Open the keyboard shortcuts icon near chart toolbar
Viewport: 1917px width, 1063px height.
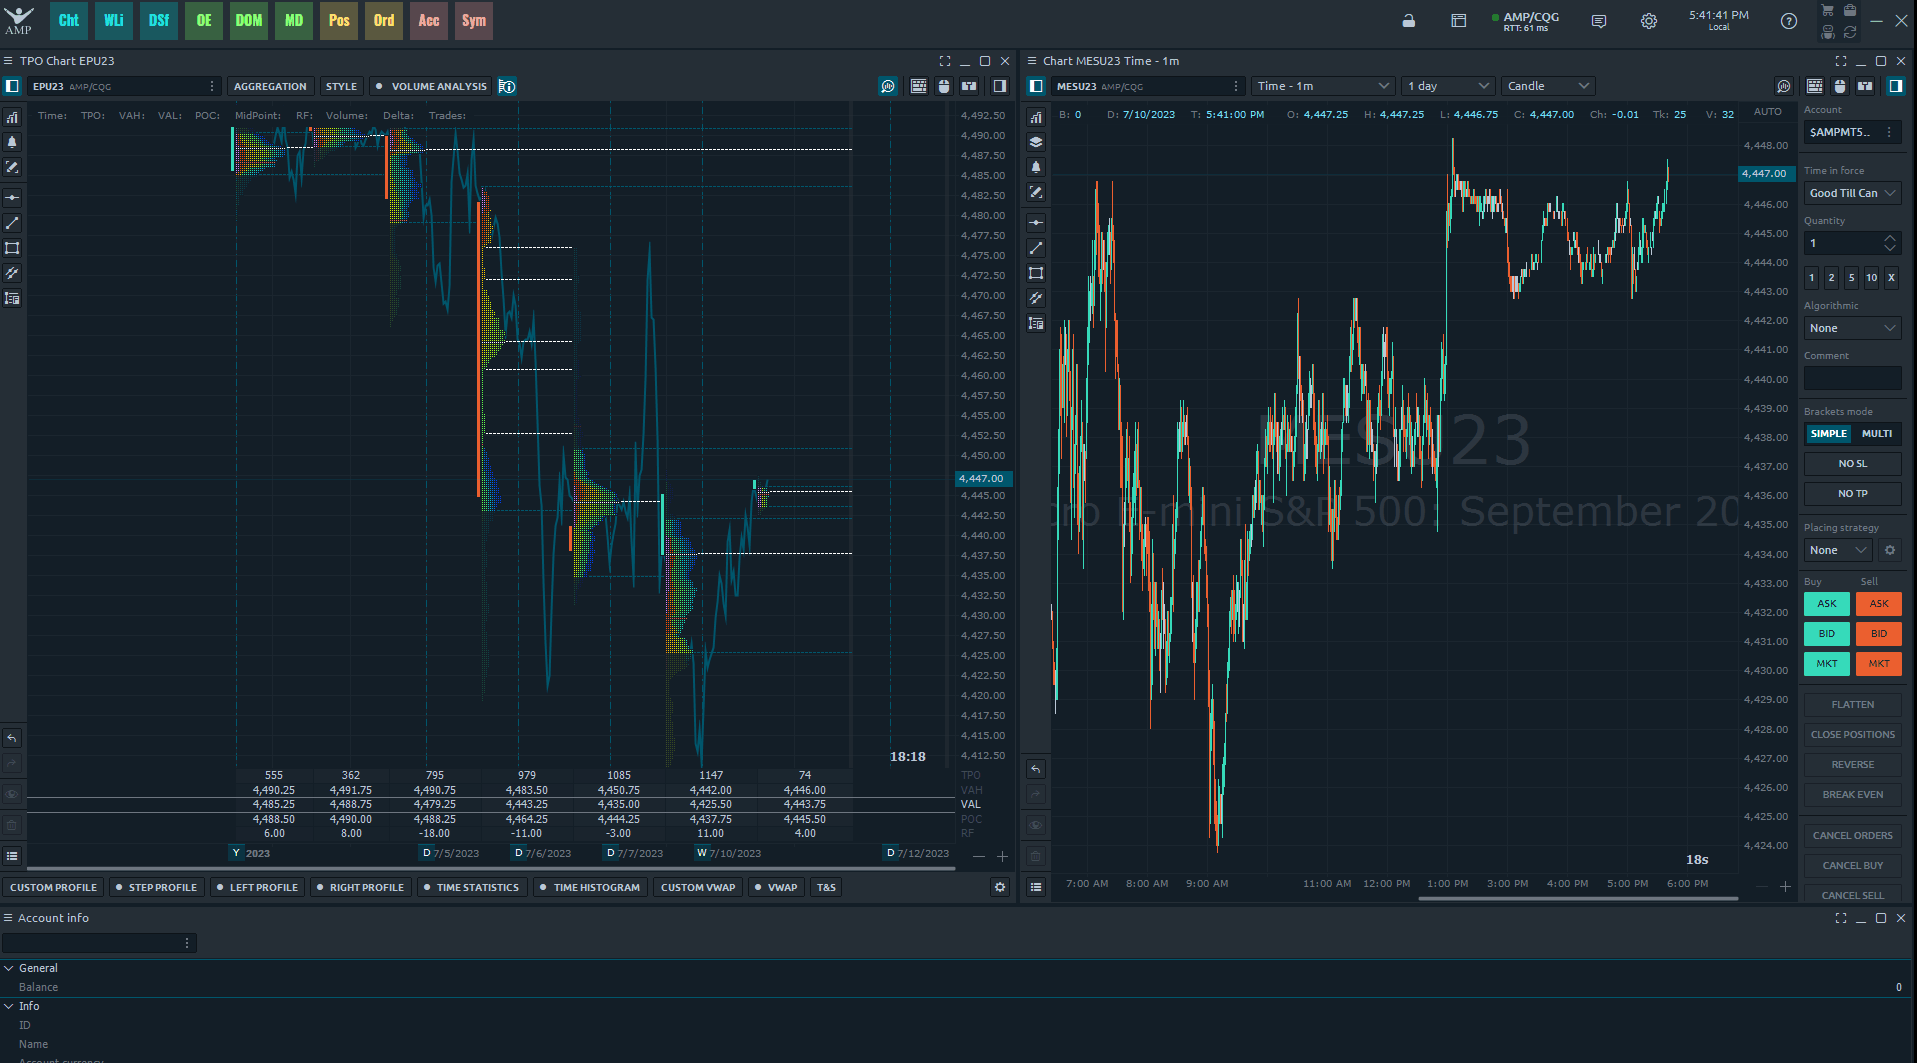point(918,86)
